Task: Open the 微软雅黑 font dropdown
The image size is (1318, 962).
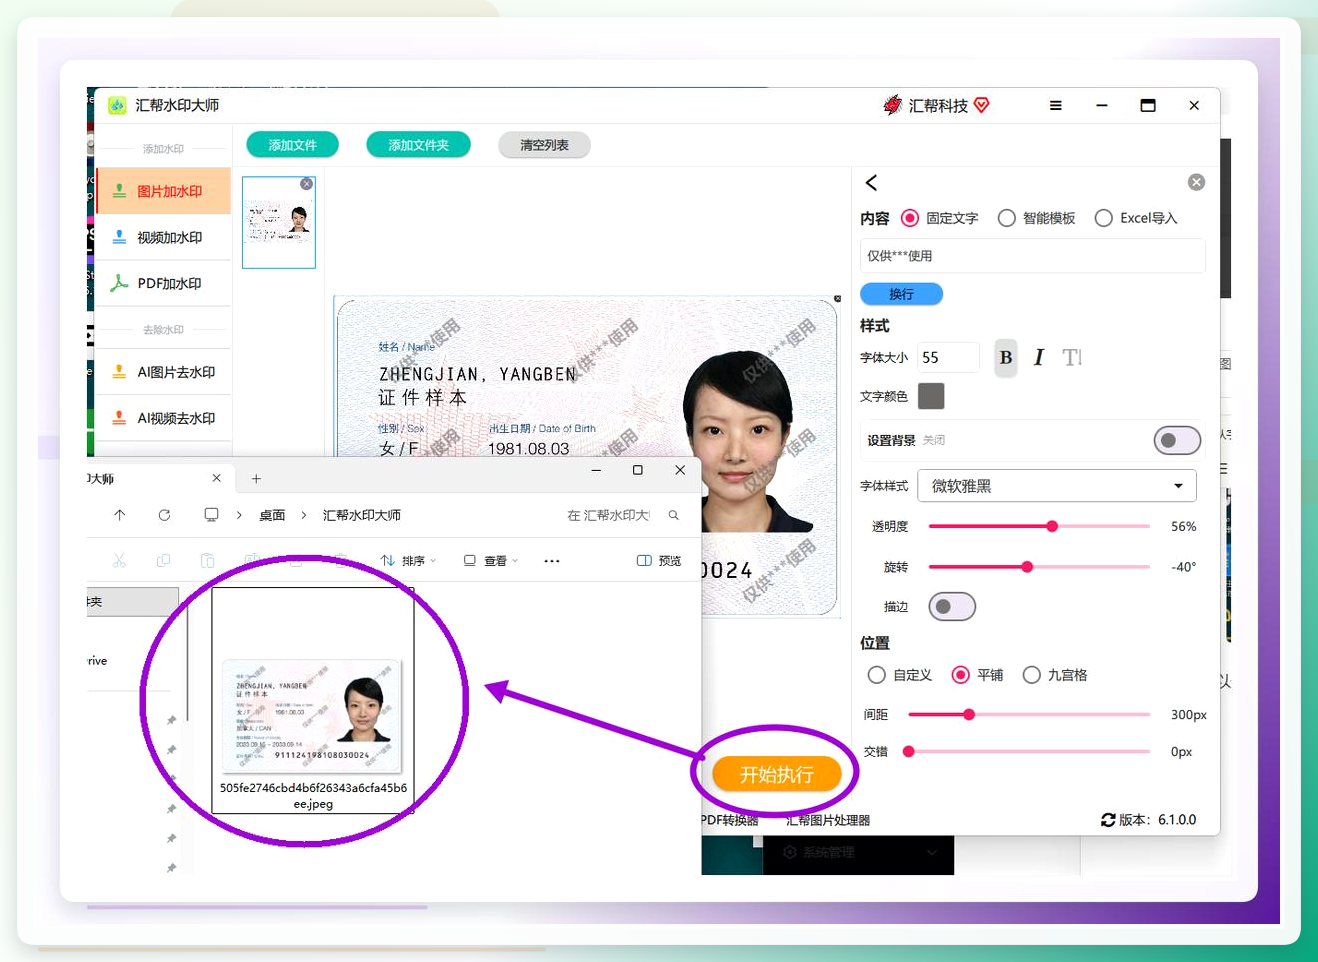Action: [x=1057, y=486]
